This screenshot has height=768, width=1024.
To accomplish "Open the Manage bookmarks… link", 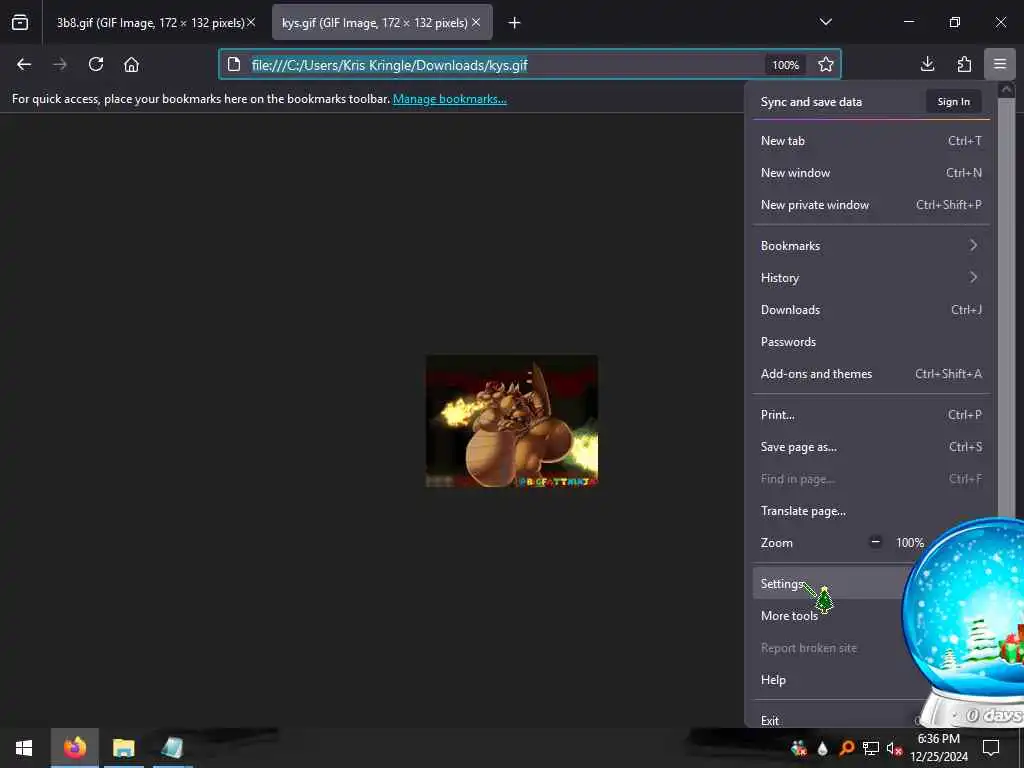I will [x=449, y=99].
